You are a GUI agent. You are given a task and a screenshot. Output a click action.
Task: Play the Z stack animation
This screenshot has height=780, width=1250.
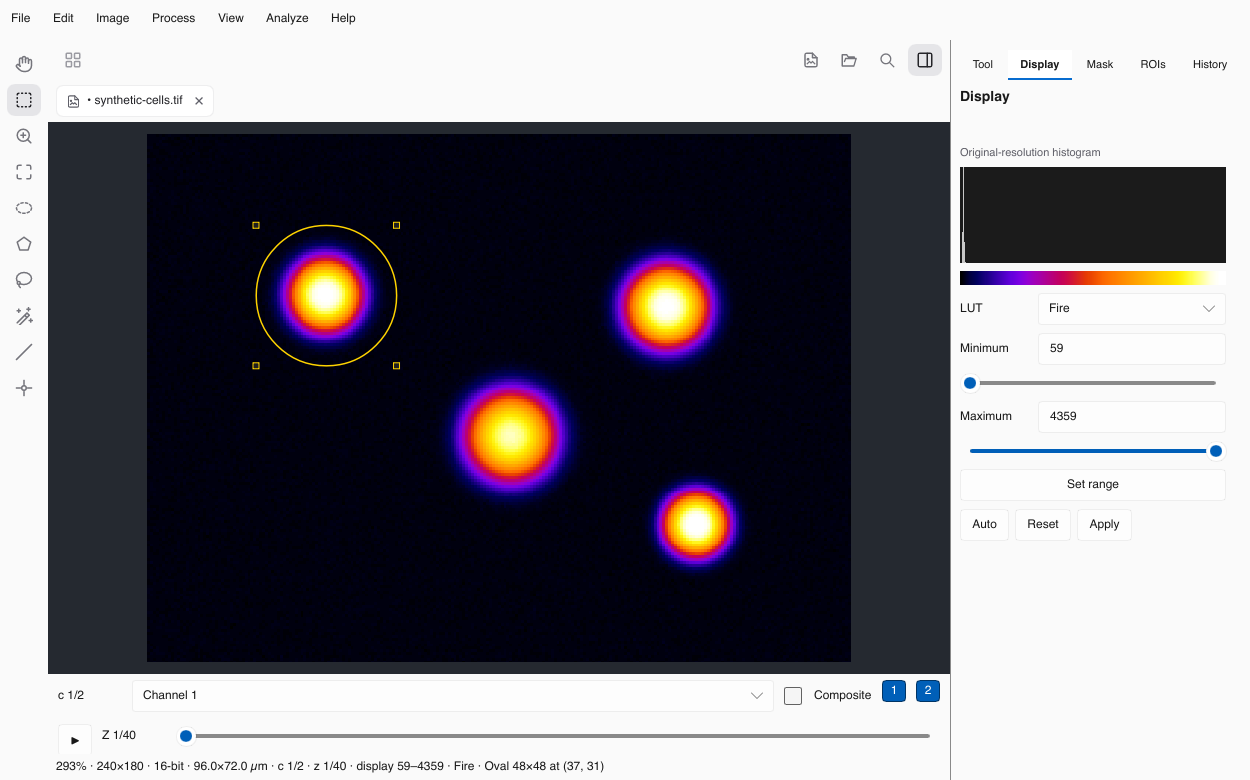[75, 740]
